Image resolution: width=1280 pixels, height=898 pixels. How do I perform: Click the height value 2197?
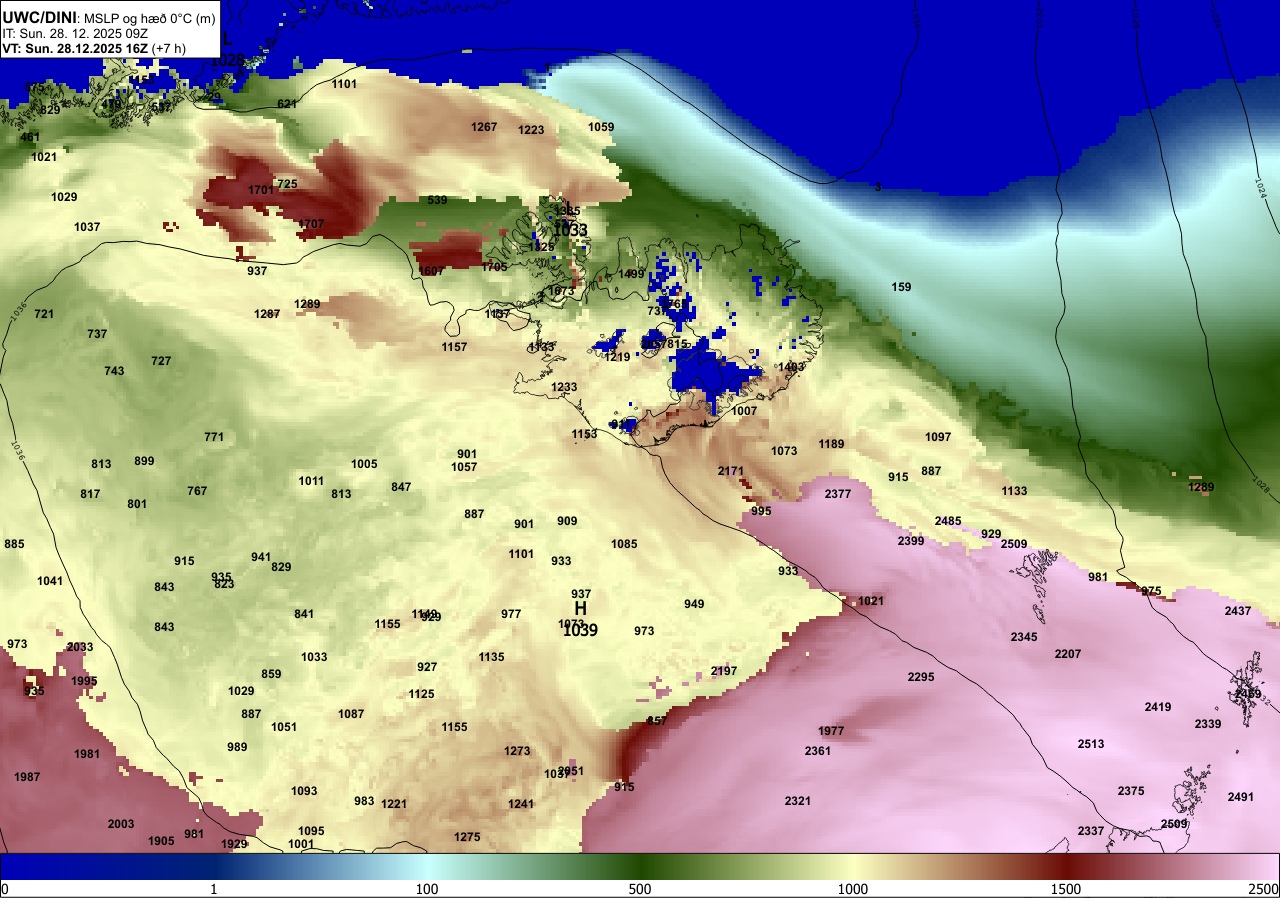[724, 671]
